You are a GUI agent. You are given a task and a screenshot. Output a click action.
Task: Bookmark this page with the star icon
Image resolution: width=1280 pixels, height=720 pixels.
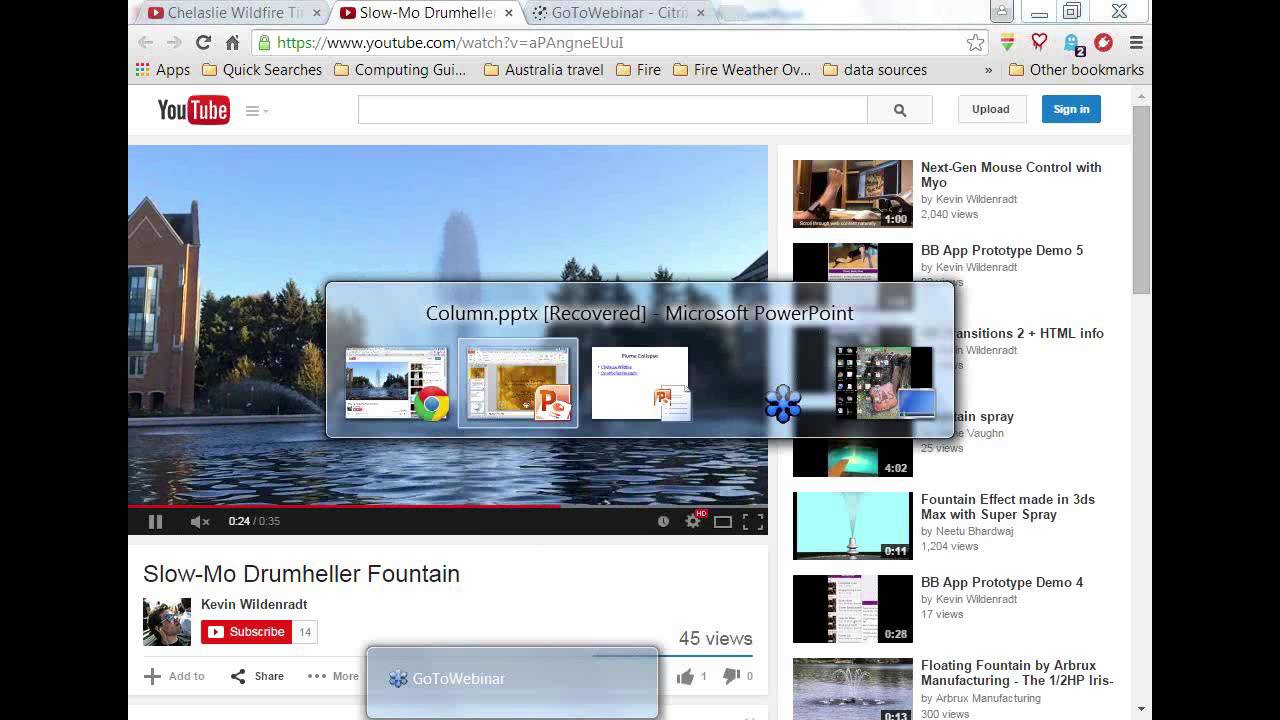pyautogui.click(x=975, y=42)
